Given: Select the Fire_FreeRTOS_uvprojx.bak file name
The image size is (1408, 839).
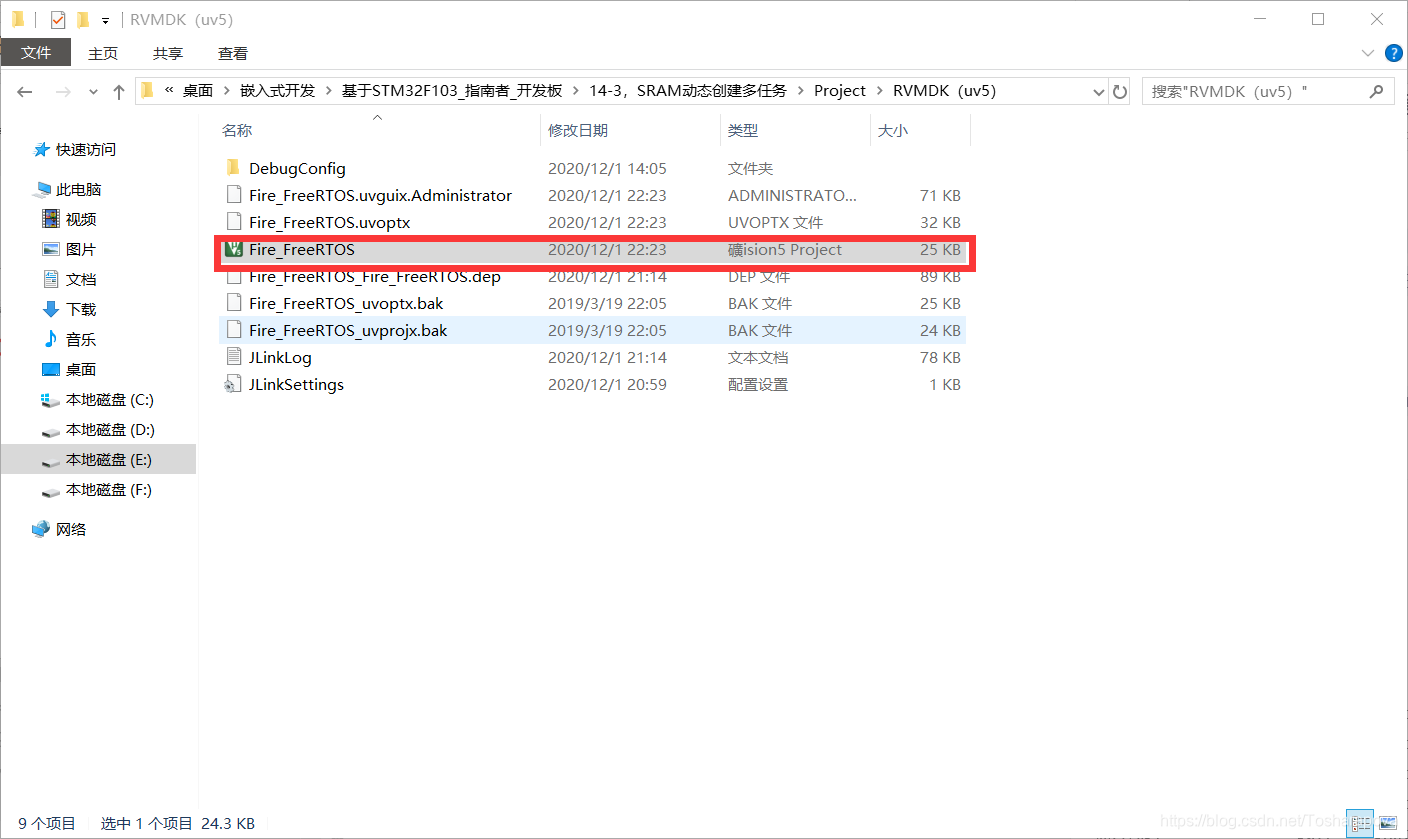Looking at the screenshot, I should [348, 330].
